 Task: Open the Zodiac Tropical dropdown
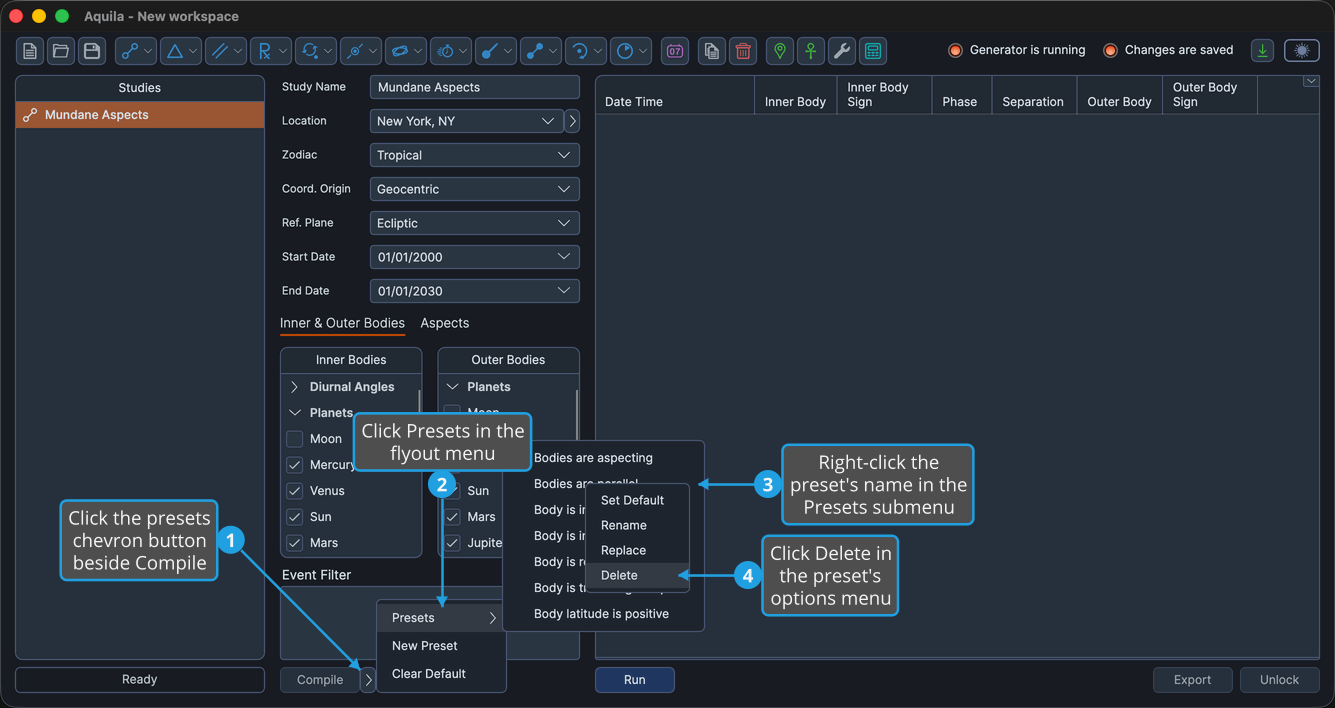click(x=474, y=155)
